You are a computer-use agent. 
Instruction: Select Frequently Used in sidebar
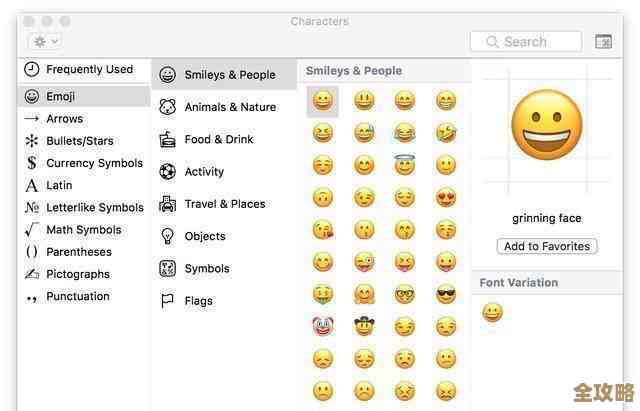click(x=88, y=69)
